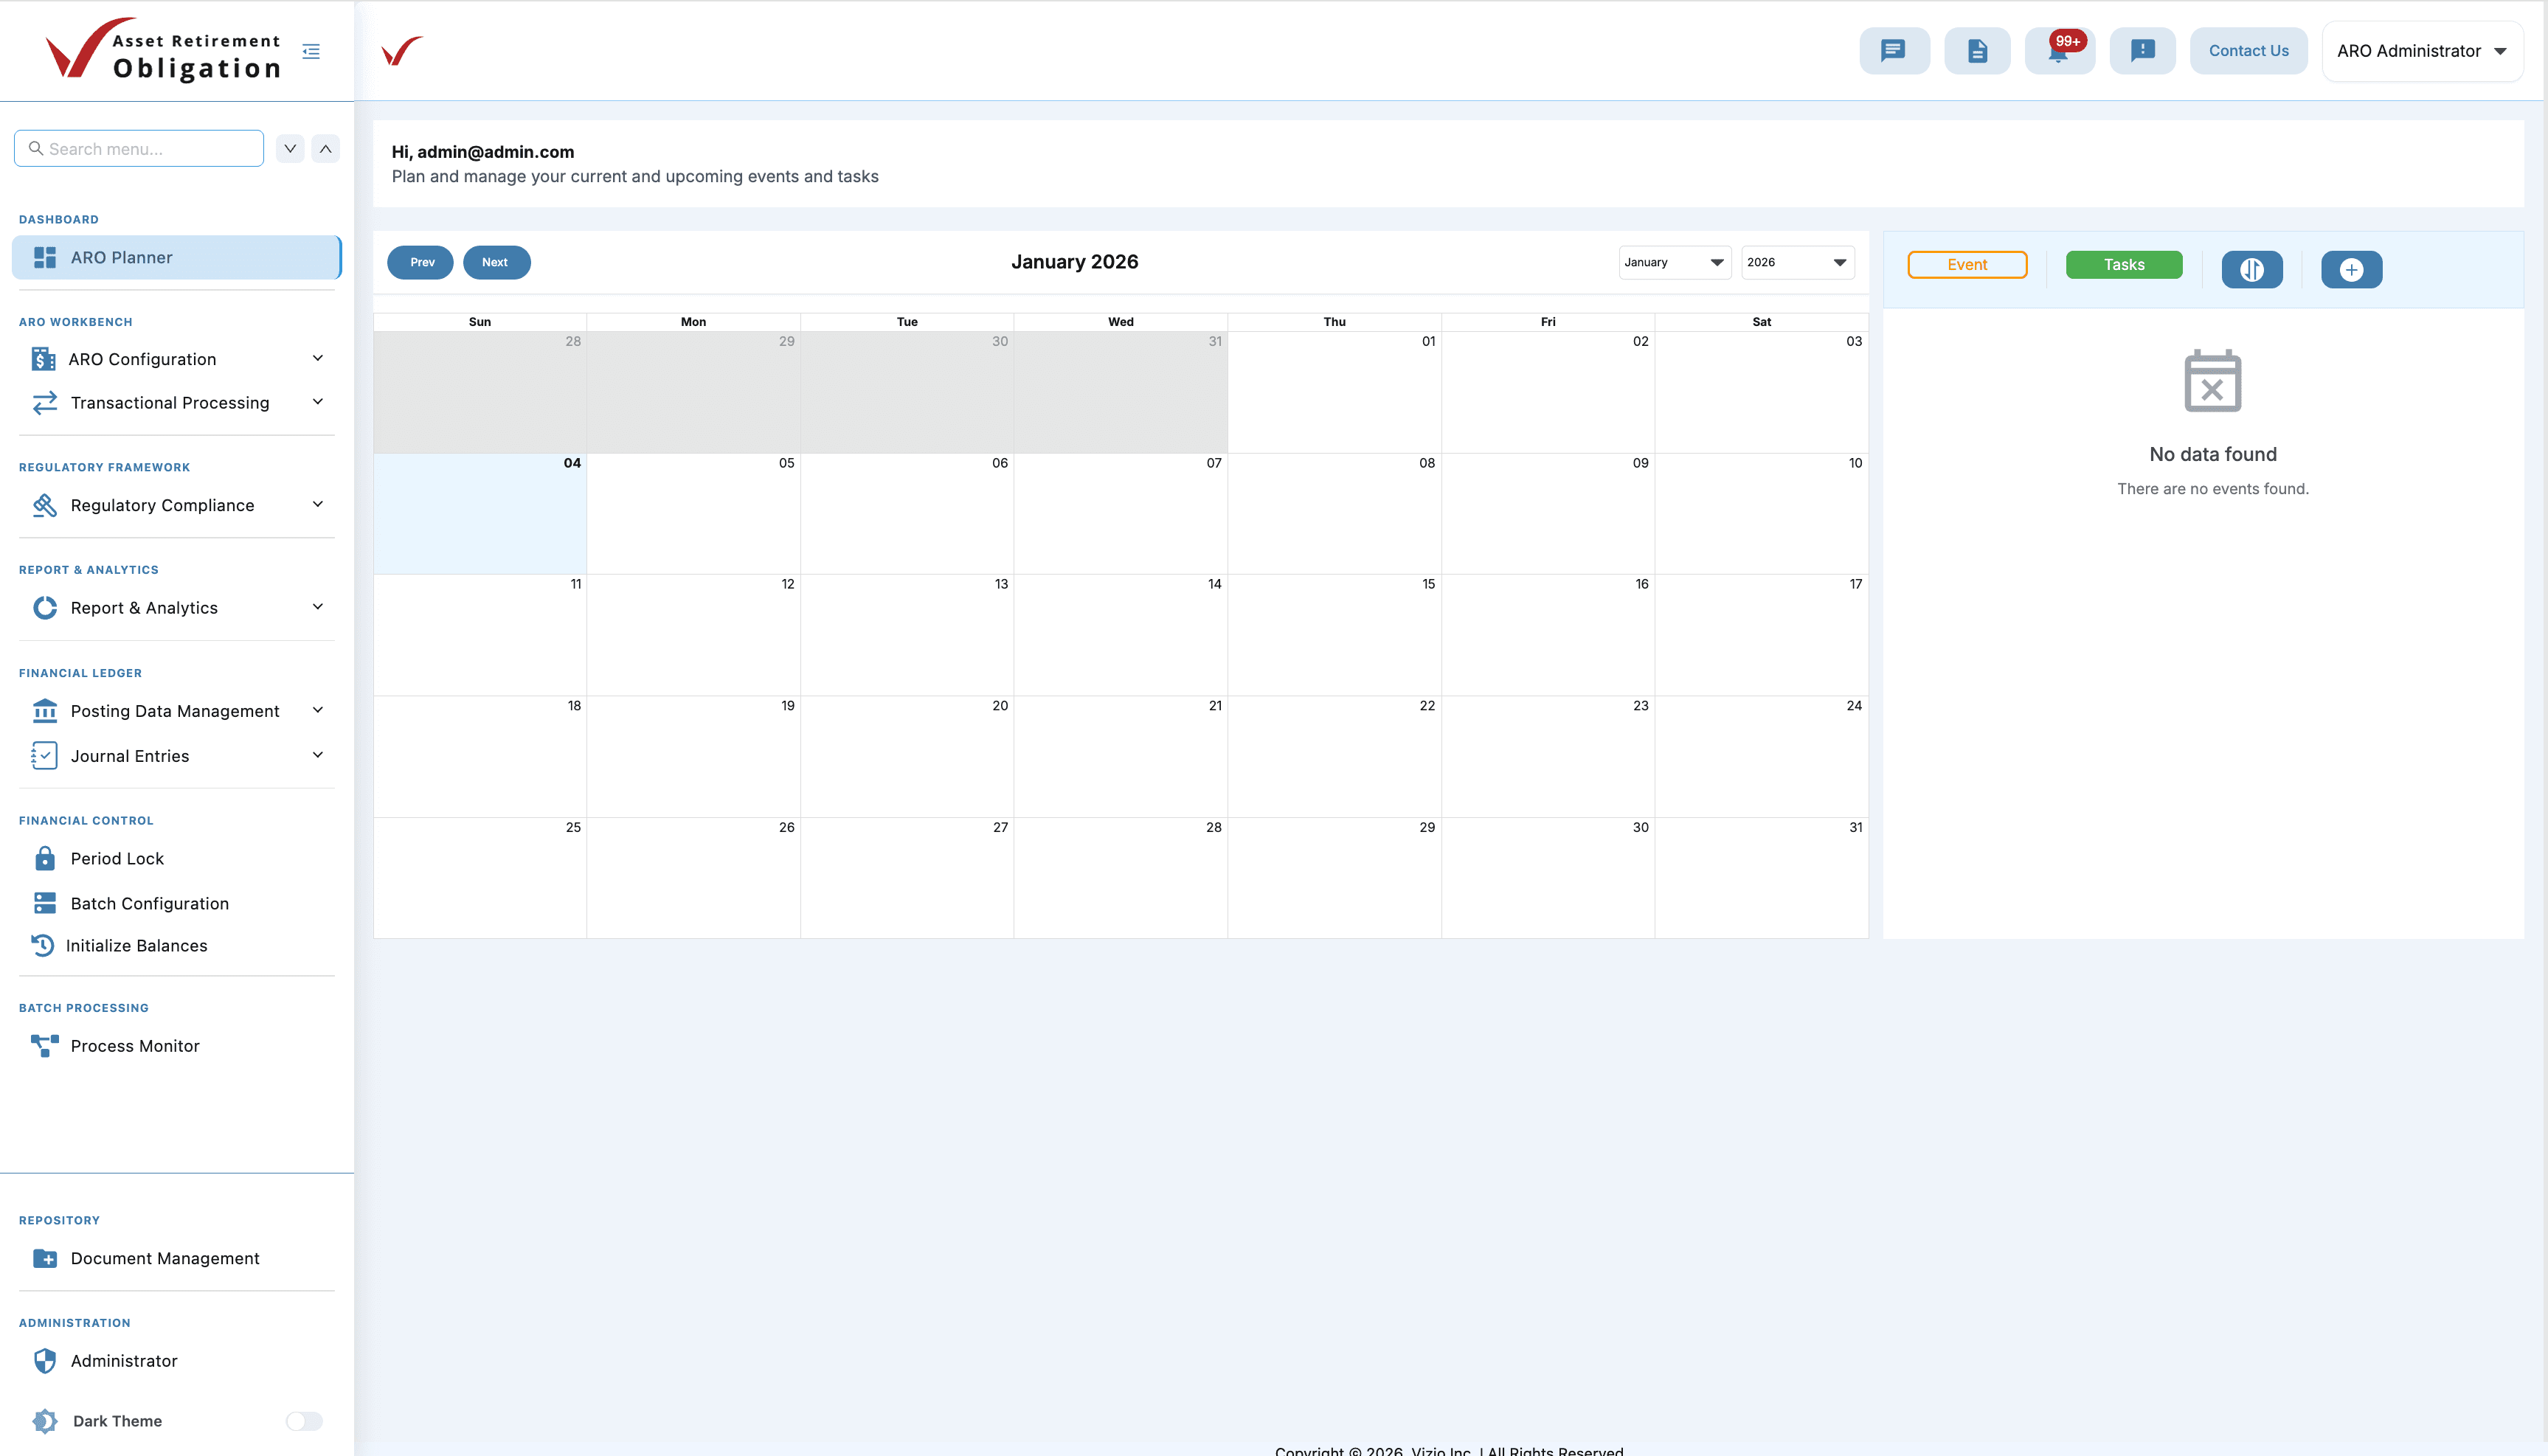Switch the planner to Tasks view
Screen dimensions: 2548x1456
click(x=2124, y=264)
